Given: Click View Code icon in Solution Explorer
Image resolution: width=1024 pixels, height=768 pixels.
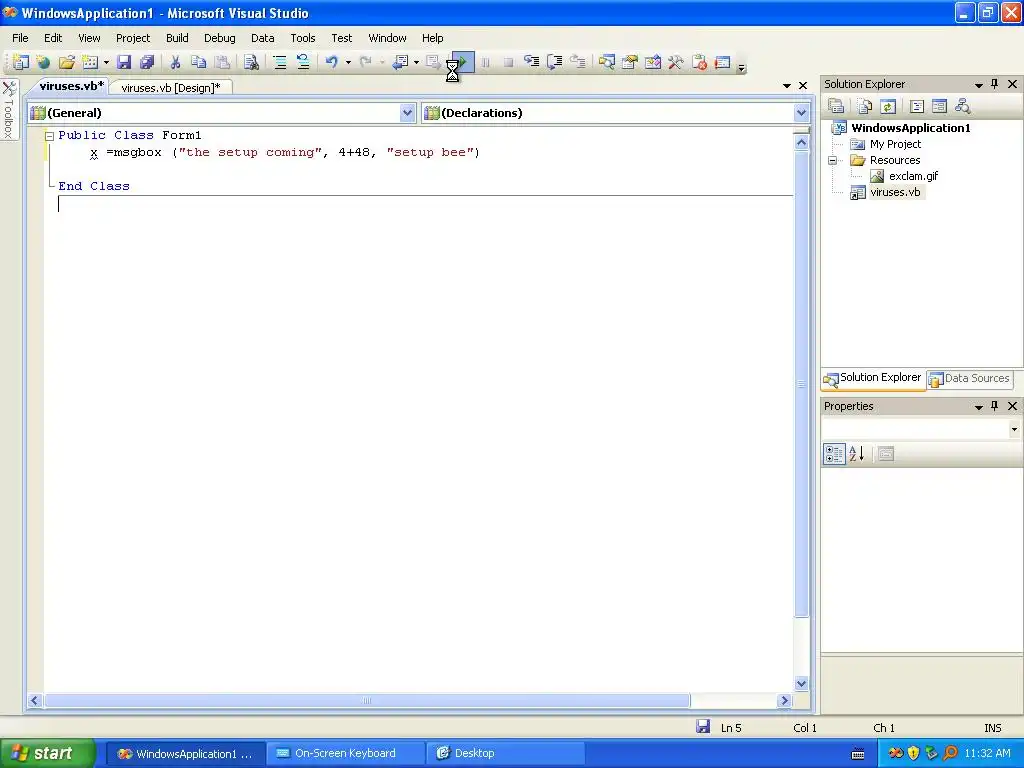Looking at the screenshot, I should [x=917, y=106].
